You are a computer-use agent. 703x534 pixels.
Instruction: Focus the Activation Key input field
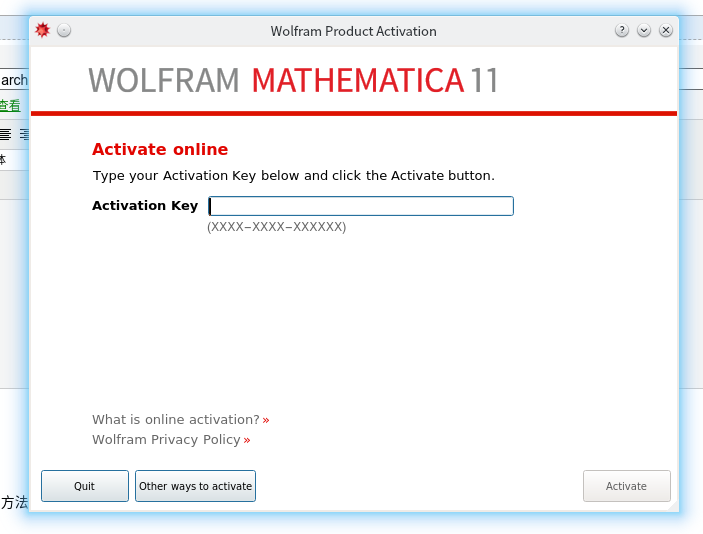(360, 206)
